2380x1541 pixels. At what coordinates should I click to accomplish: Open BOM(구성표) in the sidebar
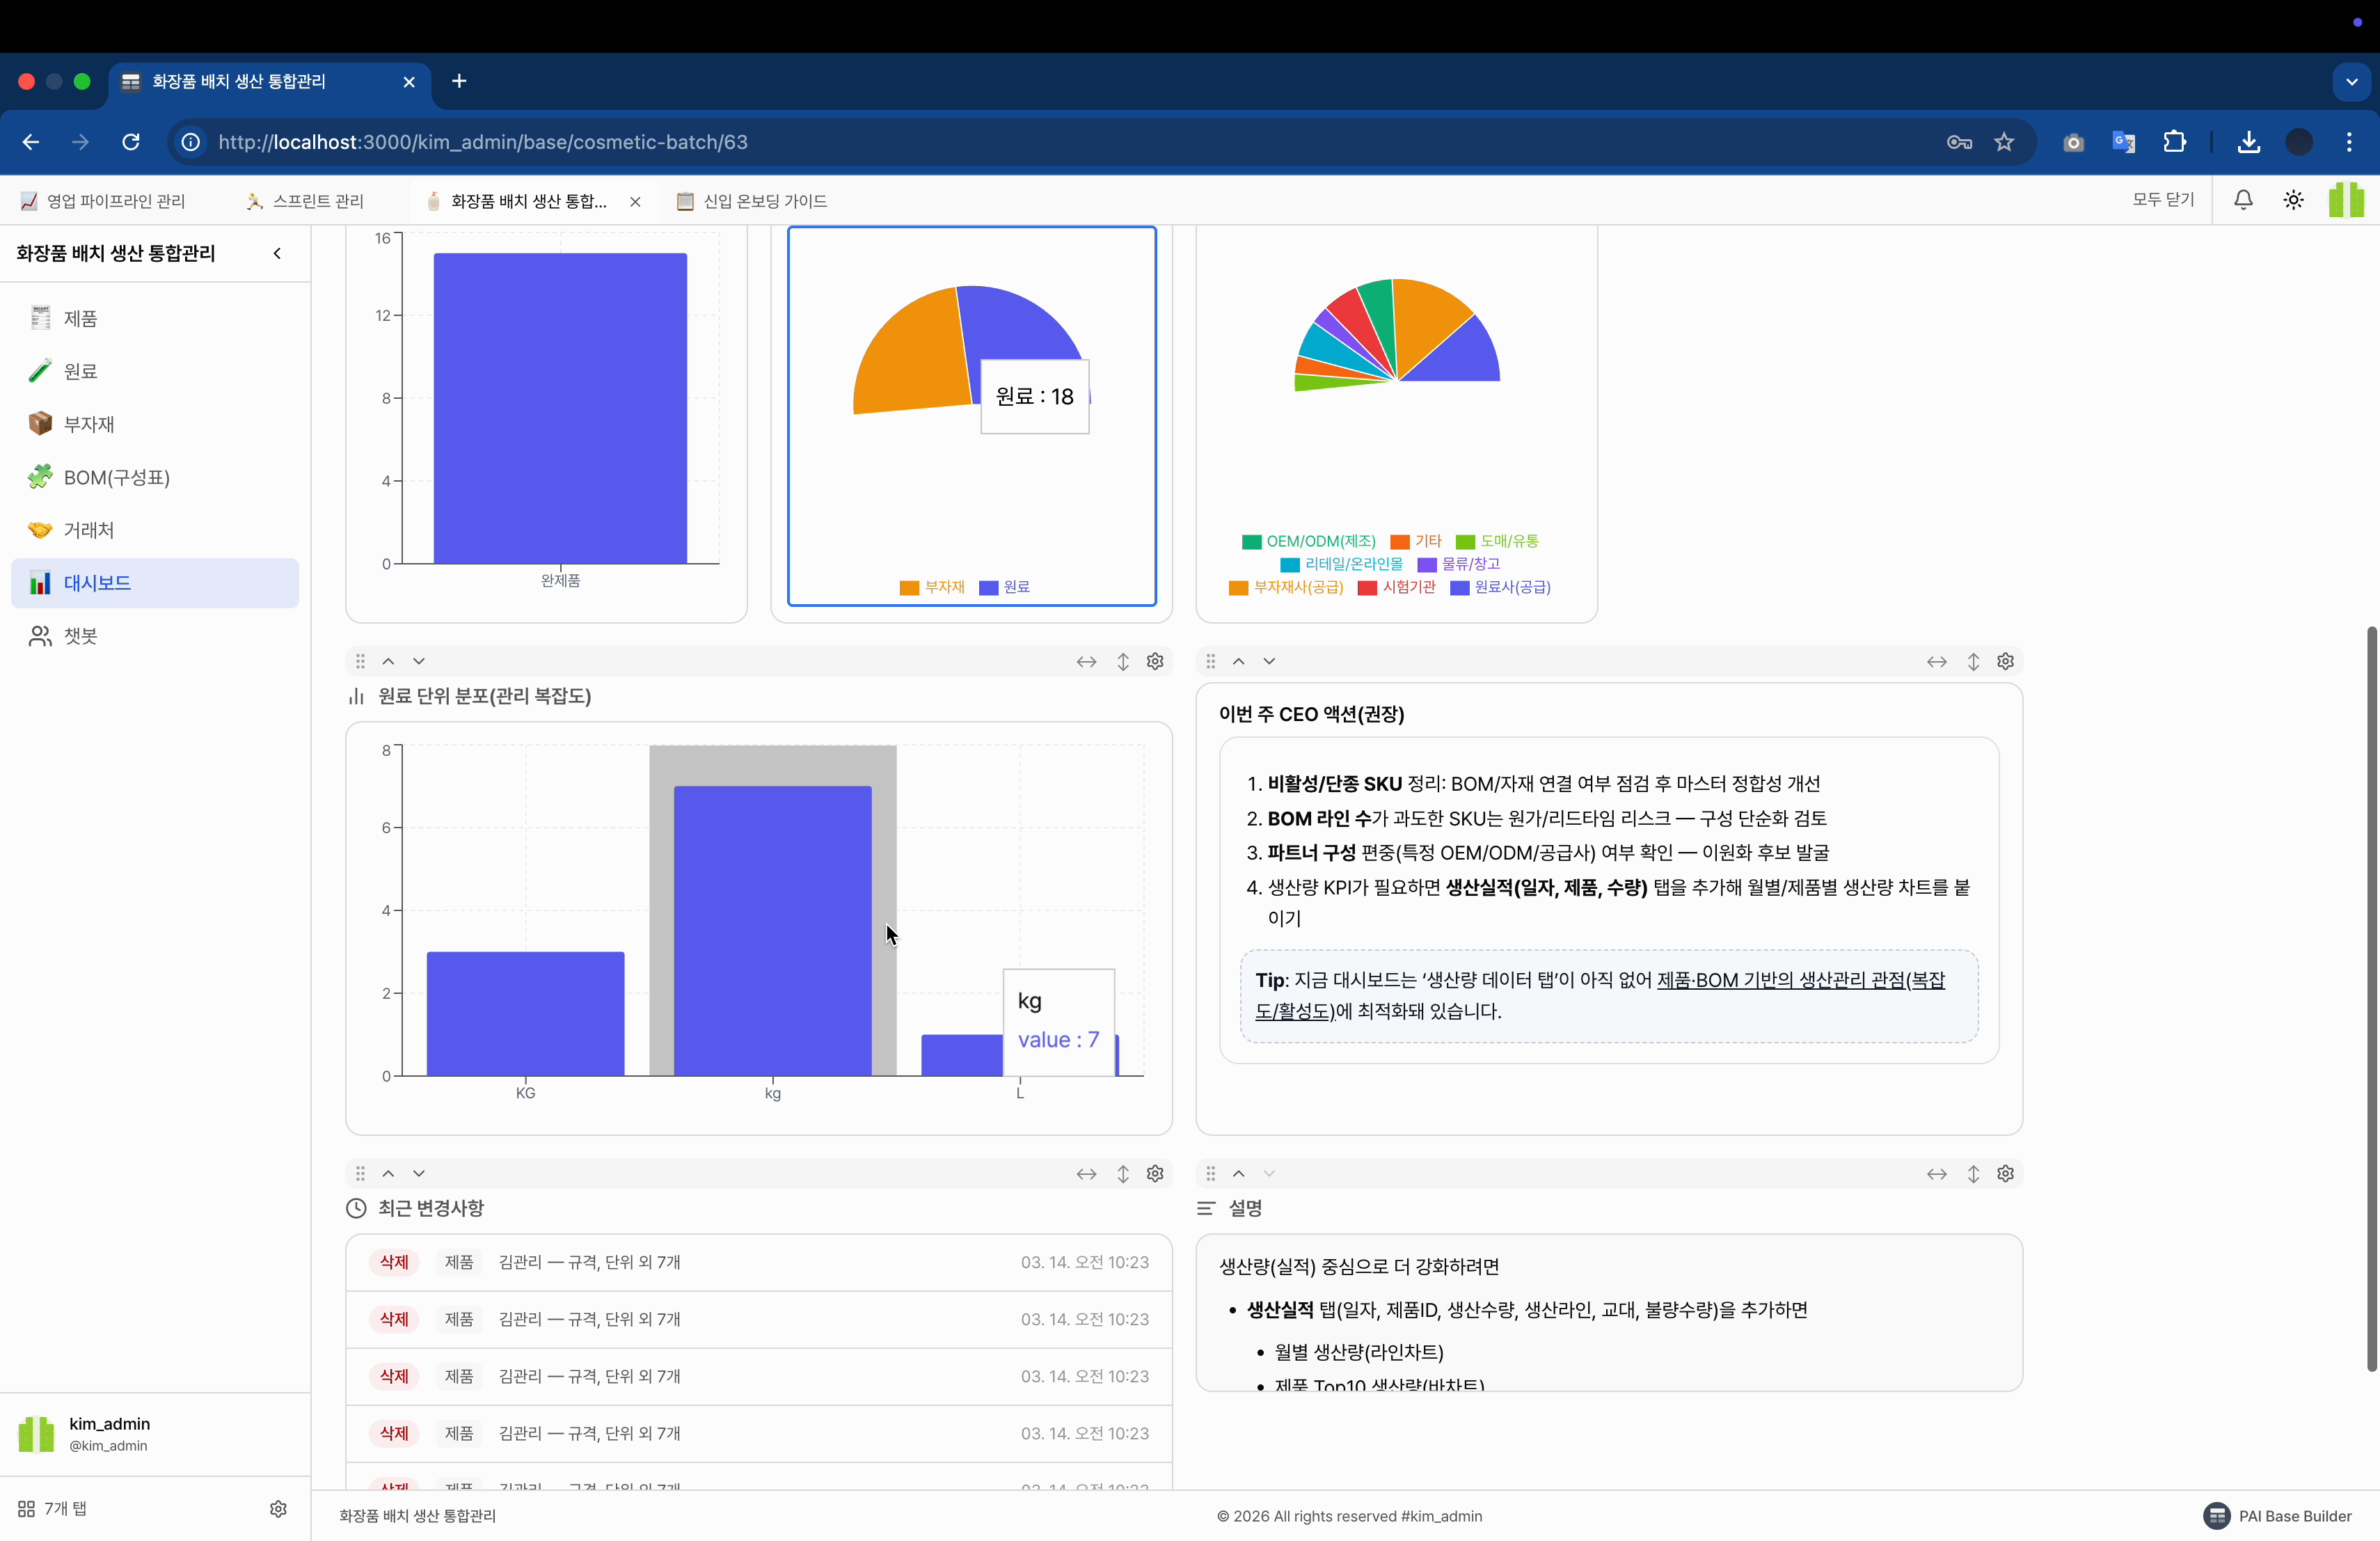tap(116, 477)
